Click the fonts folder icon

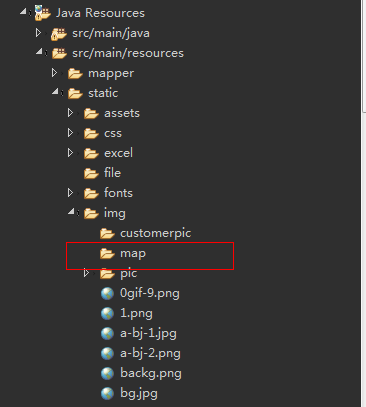[91, 193]
